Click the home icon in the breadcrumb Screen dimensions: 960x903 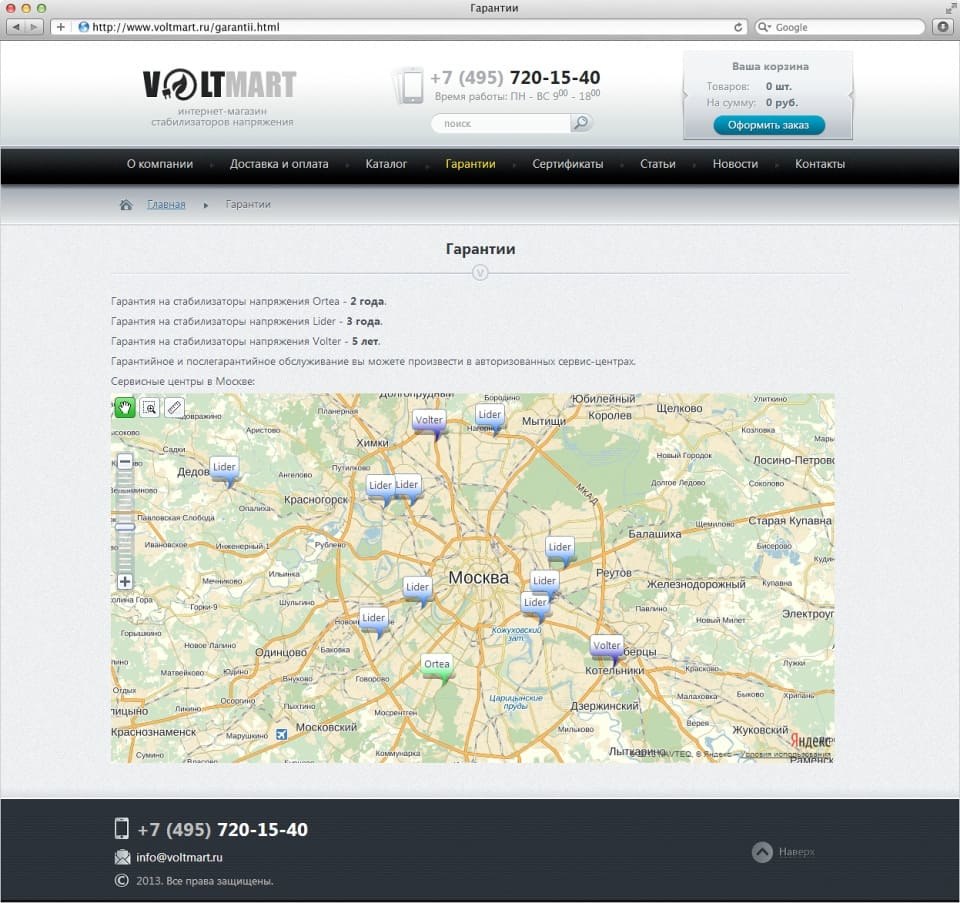pos(126,204)
